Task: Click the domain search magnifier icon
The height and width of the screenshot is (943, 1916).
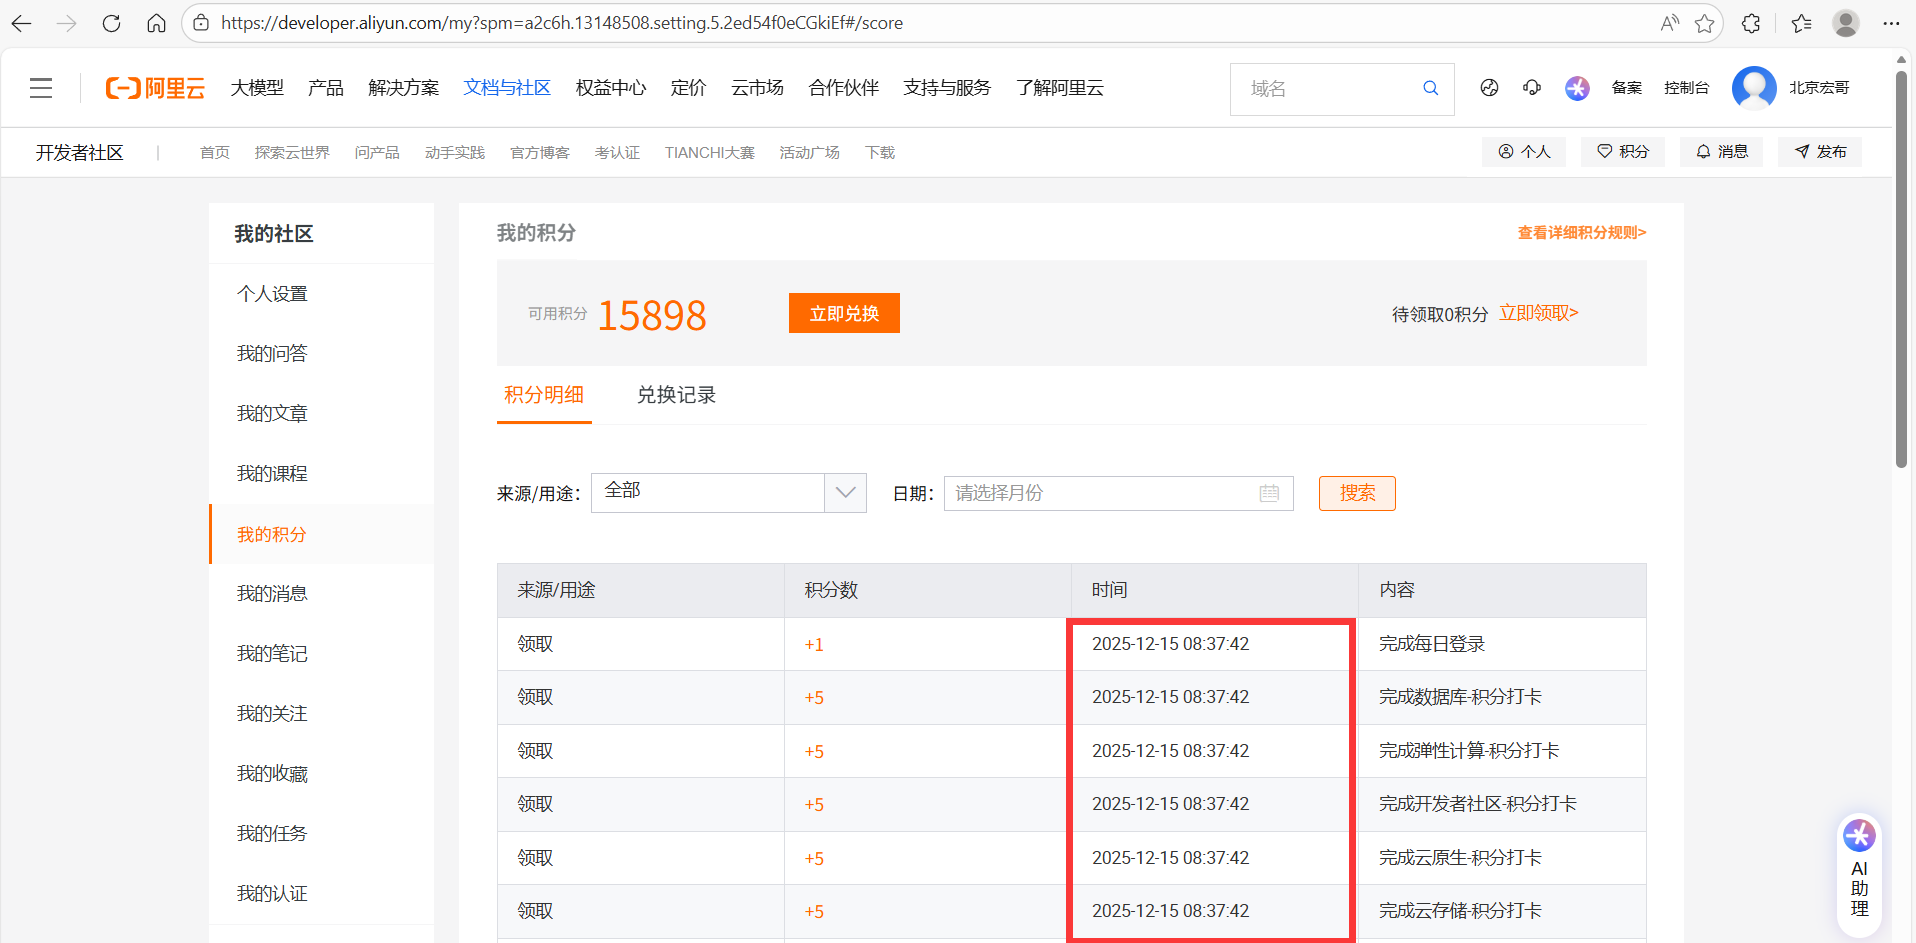Action: coord(1430,88)
